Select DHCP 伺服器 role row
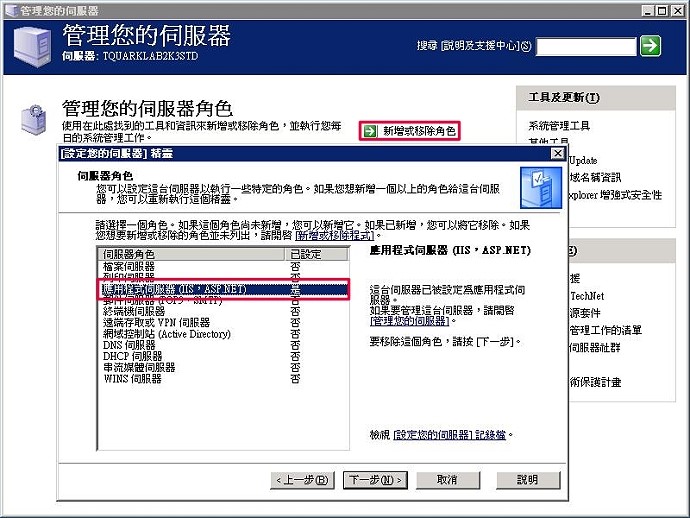The image size is (690, 518). (223, 356)
